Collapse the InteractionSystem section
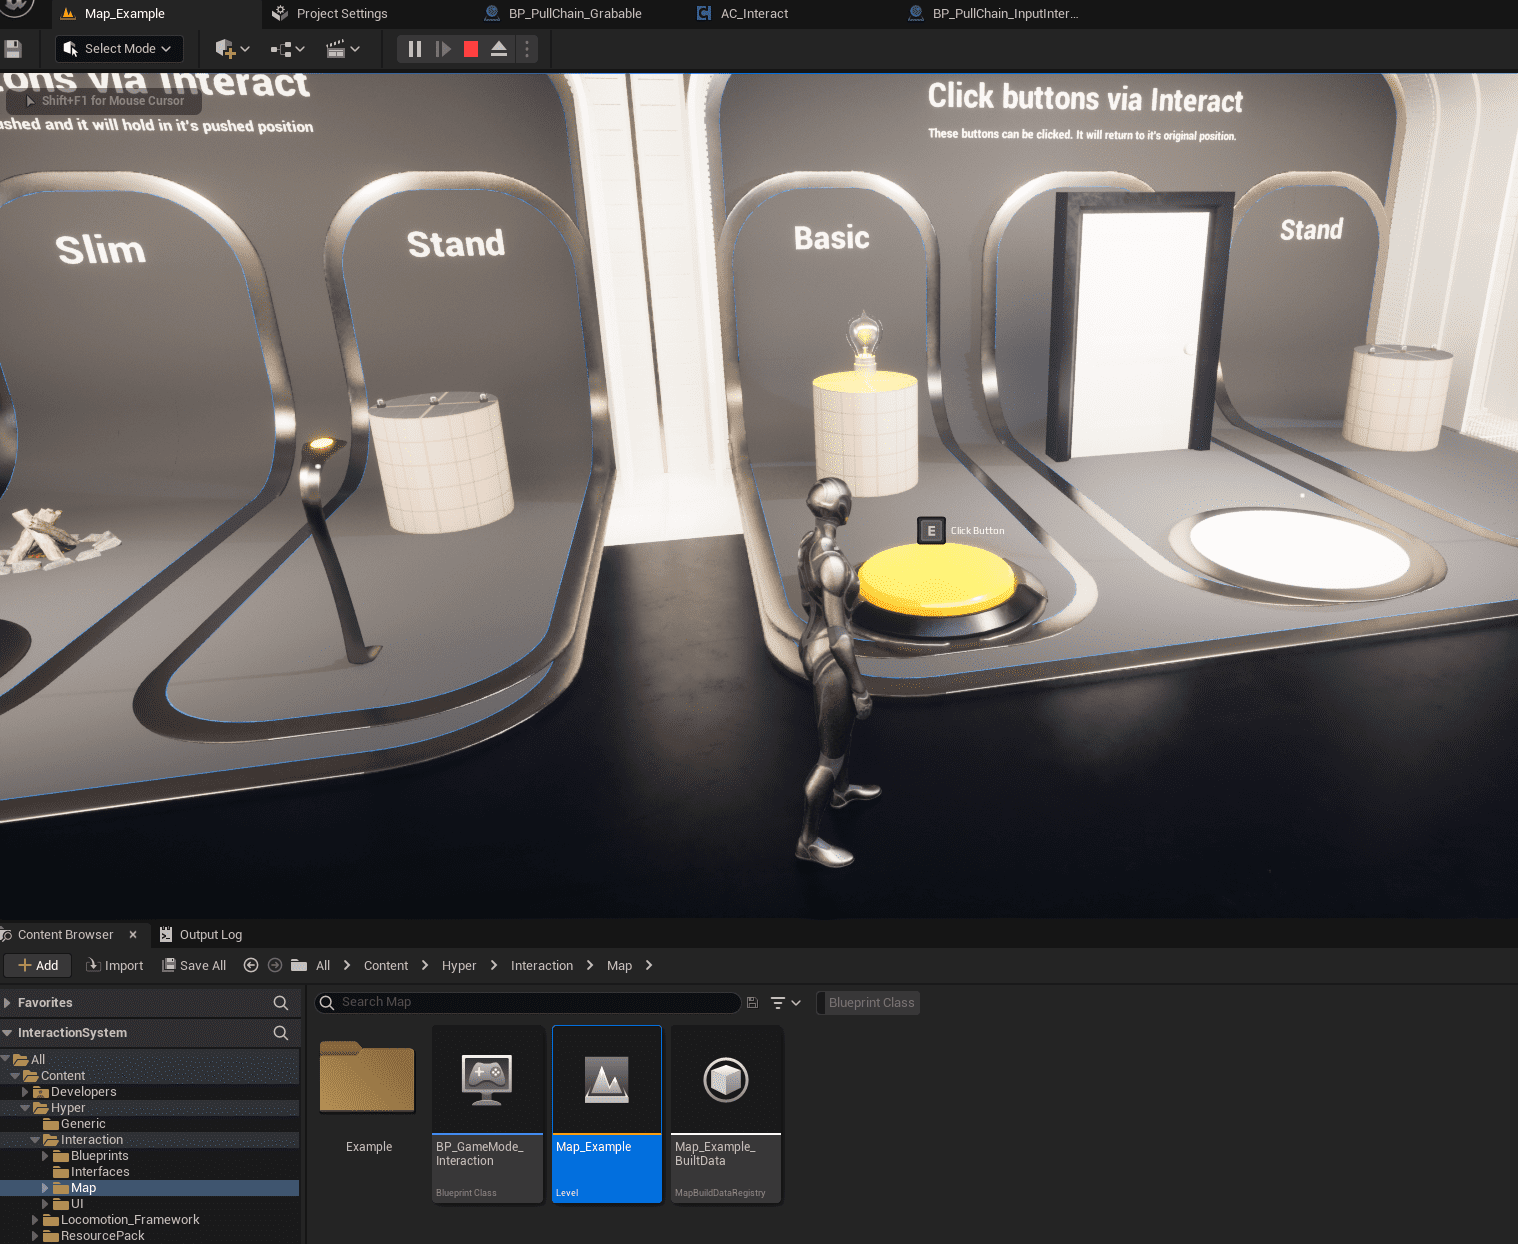 (8, 1032)
